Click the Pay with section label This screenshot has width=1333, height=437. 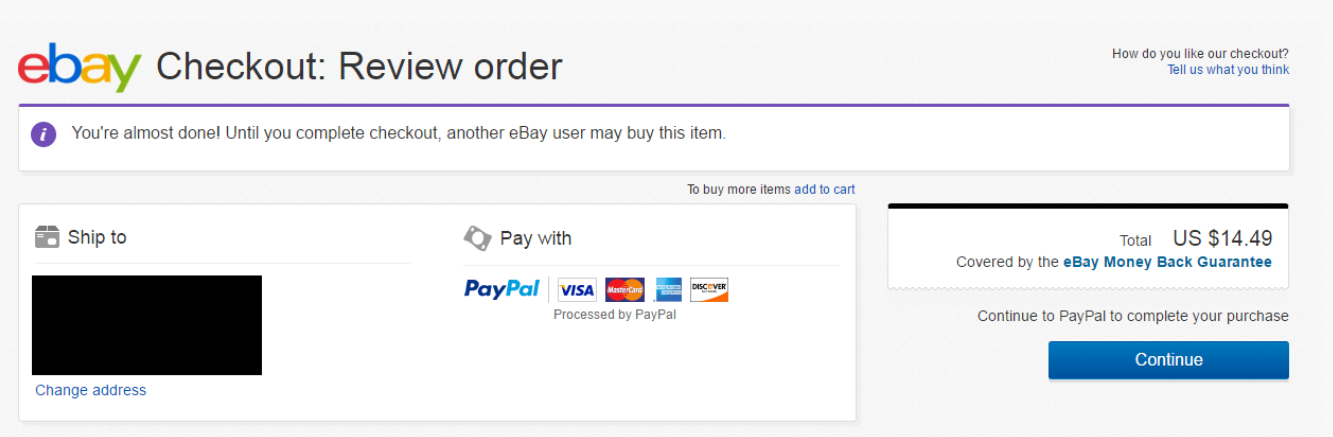pos(535,238)
